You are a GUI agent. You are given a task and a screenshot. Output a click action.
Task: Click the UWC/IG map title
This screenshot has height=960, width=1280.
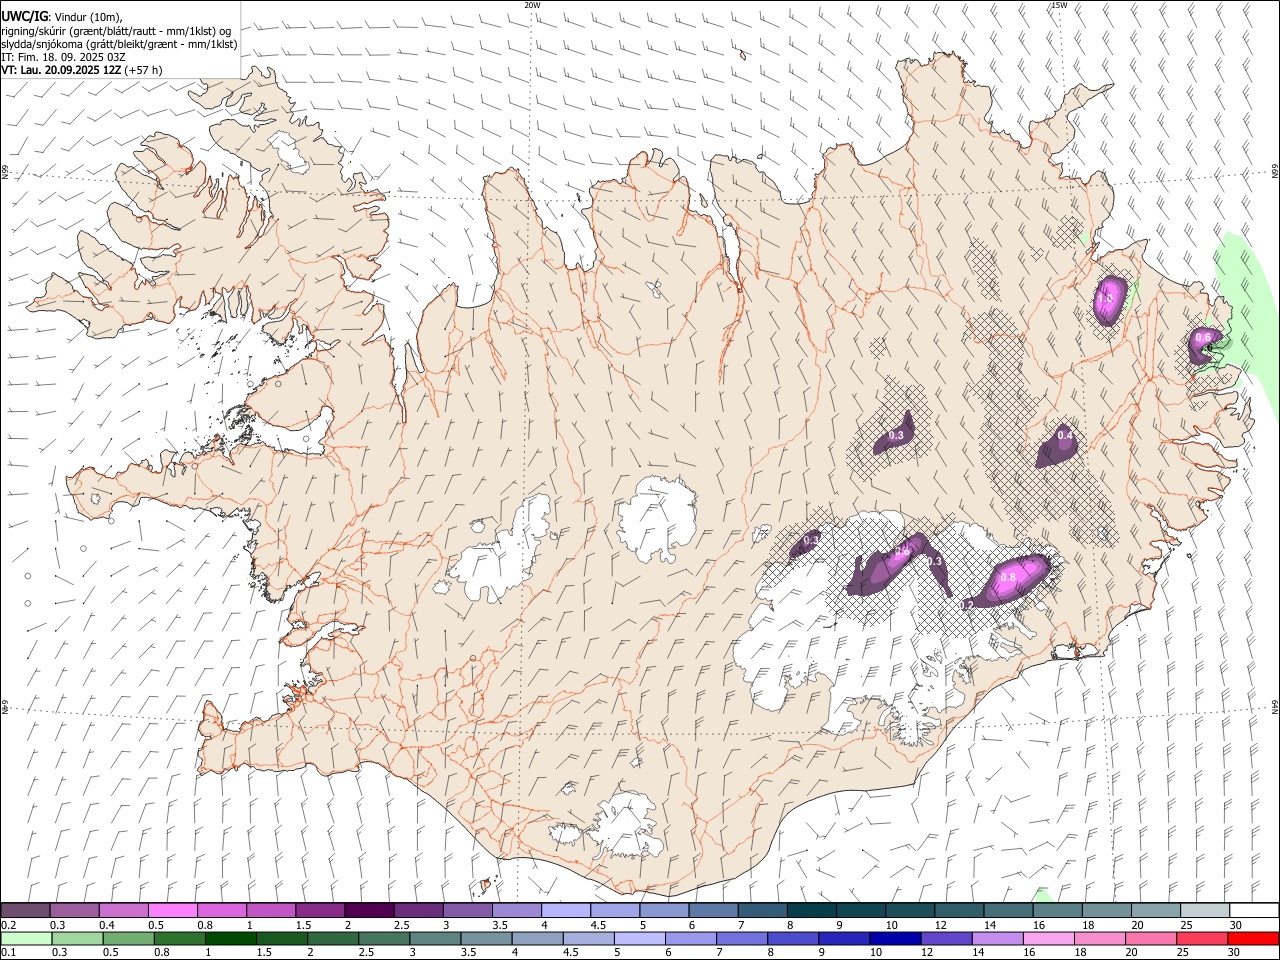point(24,17)
